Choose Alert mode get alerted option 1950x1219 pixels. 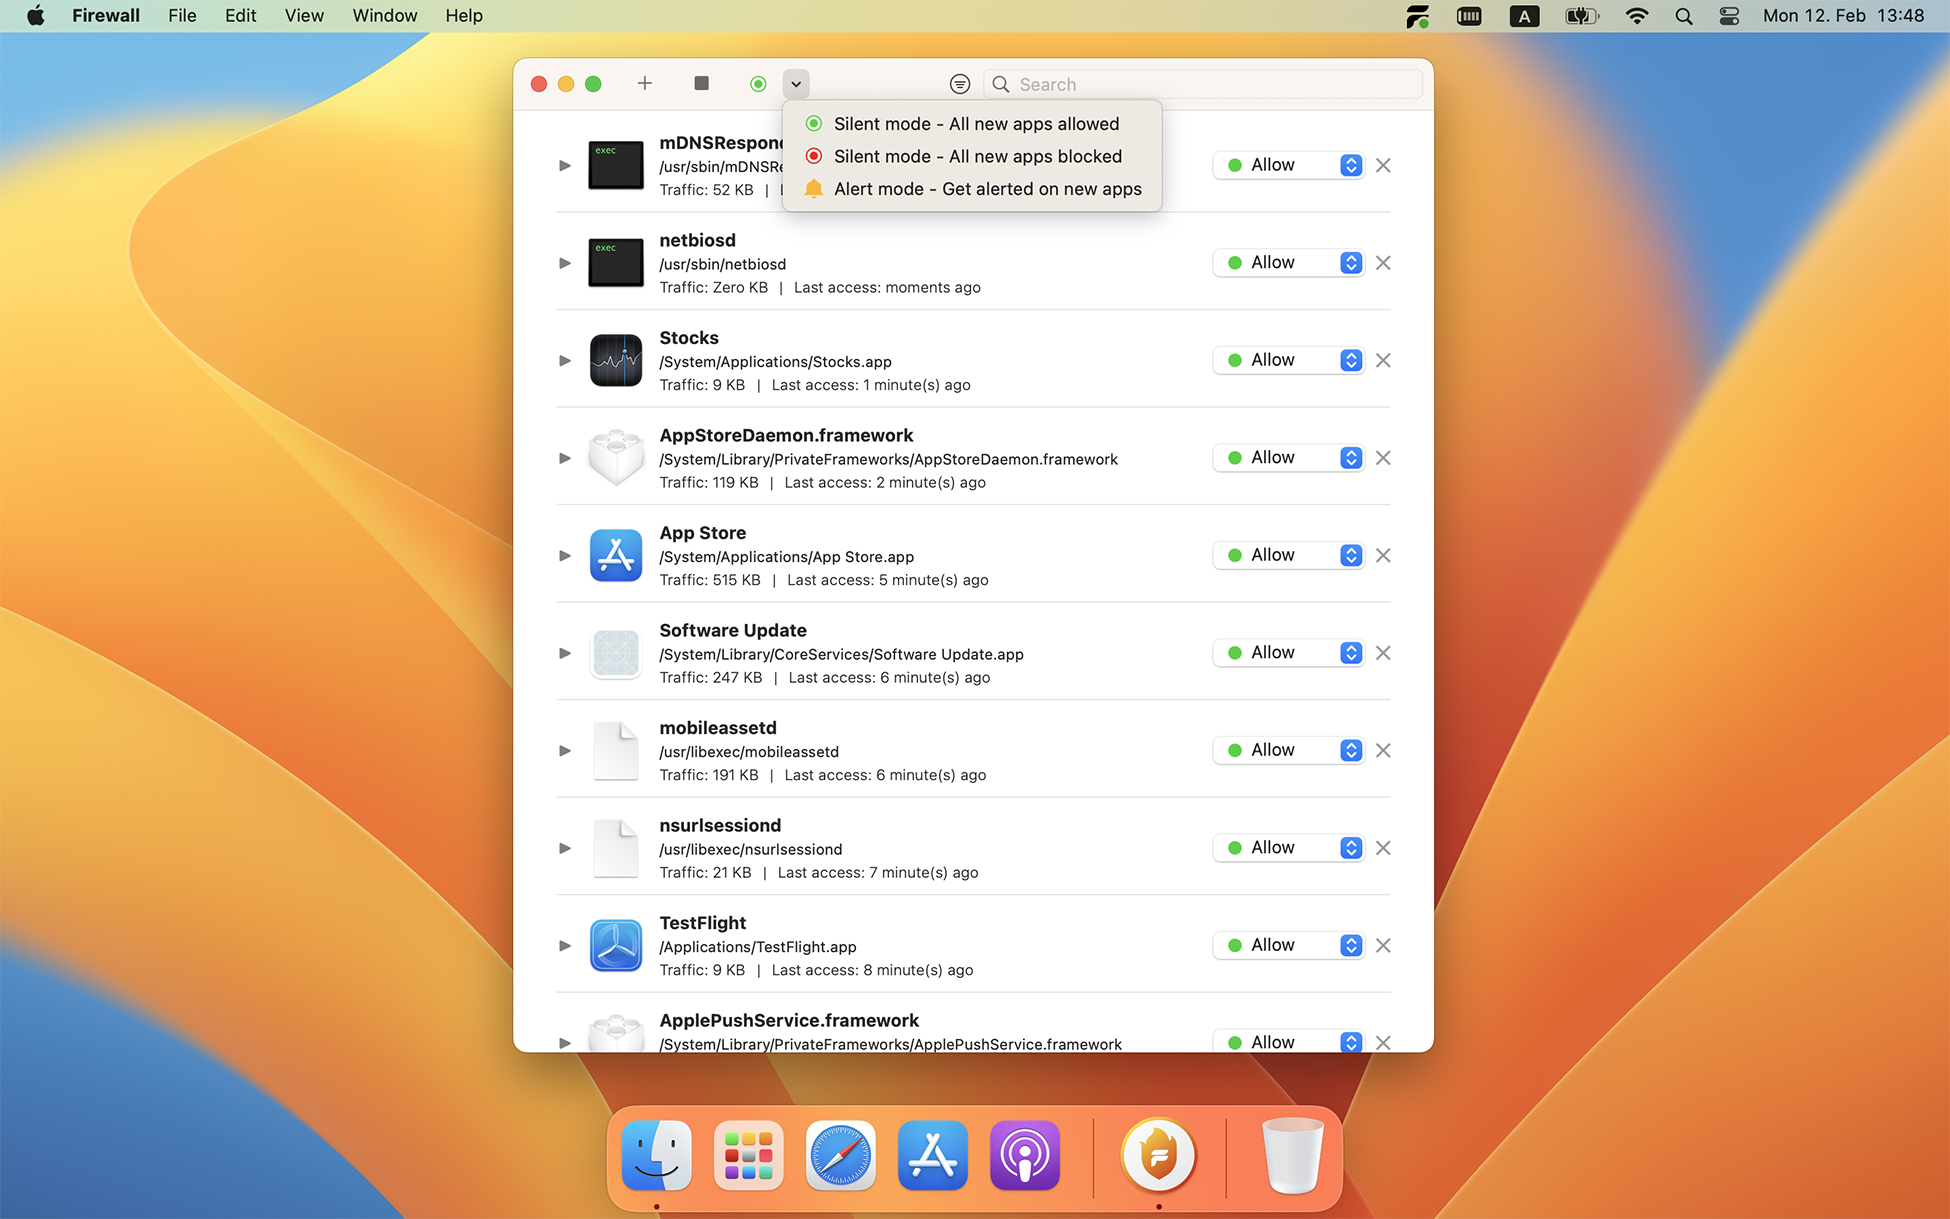pyautogui.click(x=987, y=189)
